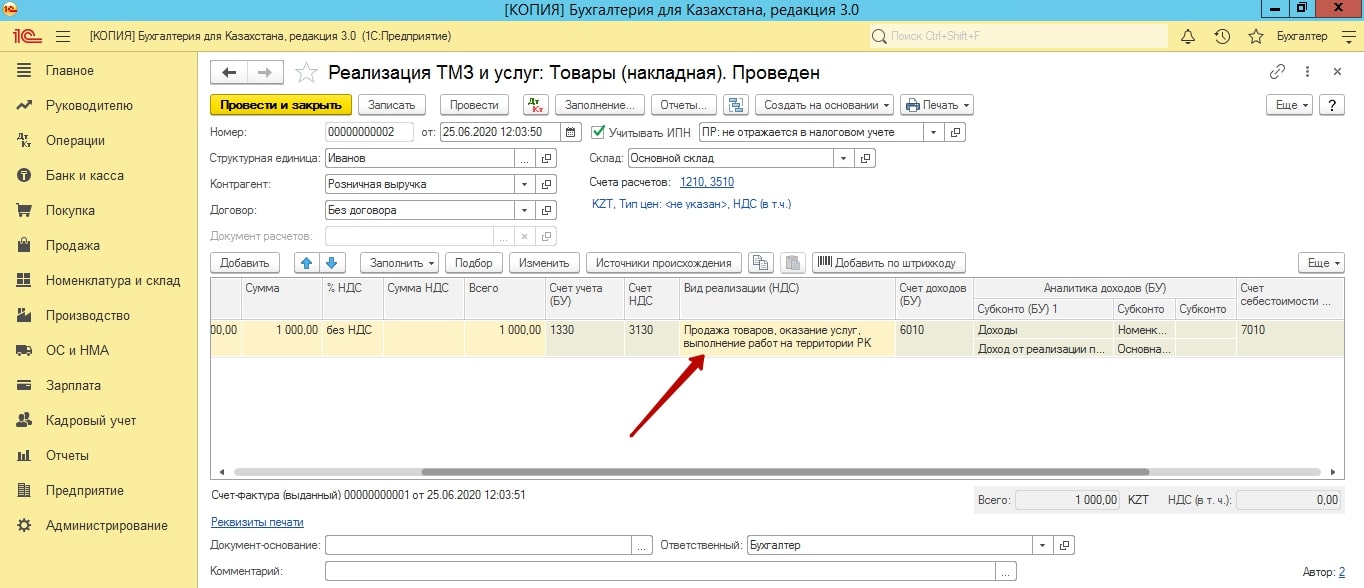Open the history clock icon
The height and width of the screenshot is (588, 1364).
coord(1222,36)
